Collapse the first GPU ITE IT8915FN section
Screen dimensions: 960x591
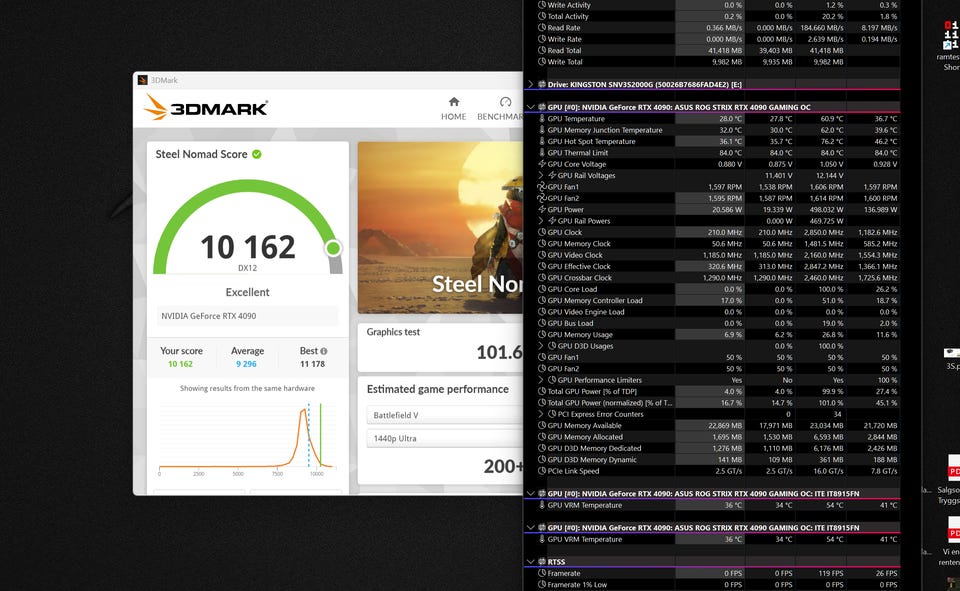point(531,494)
